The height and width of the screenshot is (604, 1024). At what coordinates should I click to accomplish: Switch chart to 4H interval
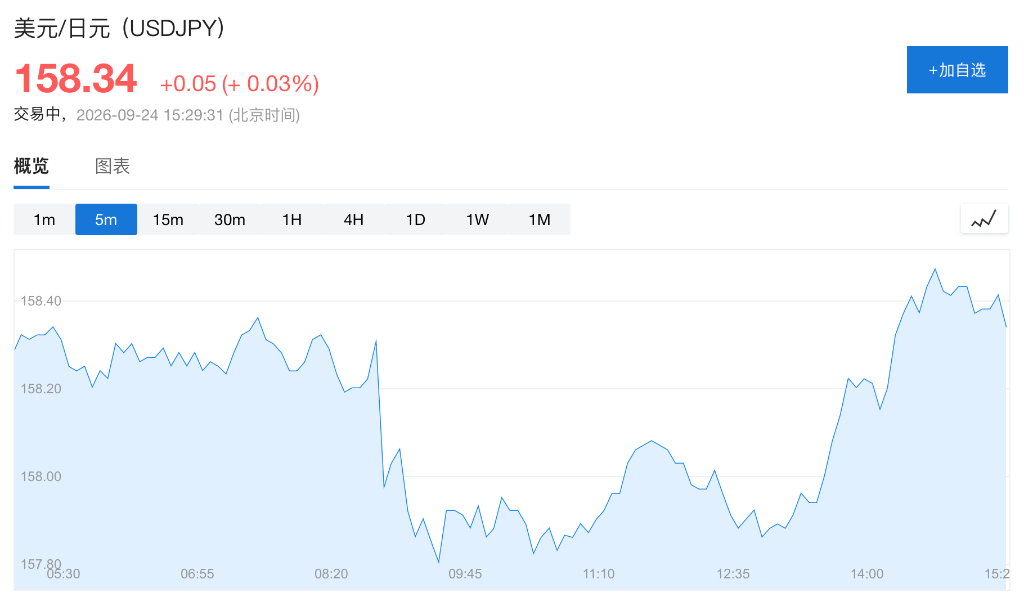[x=353, y=219]
